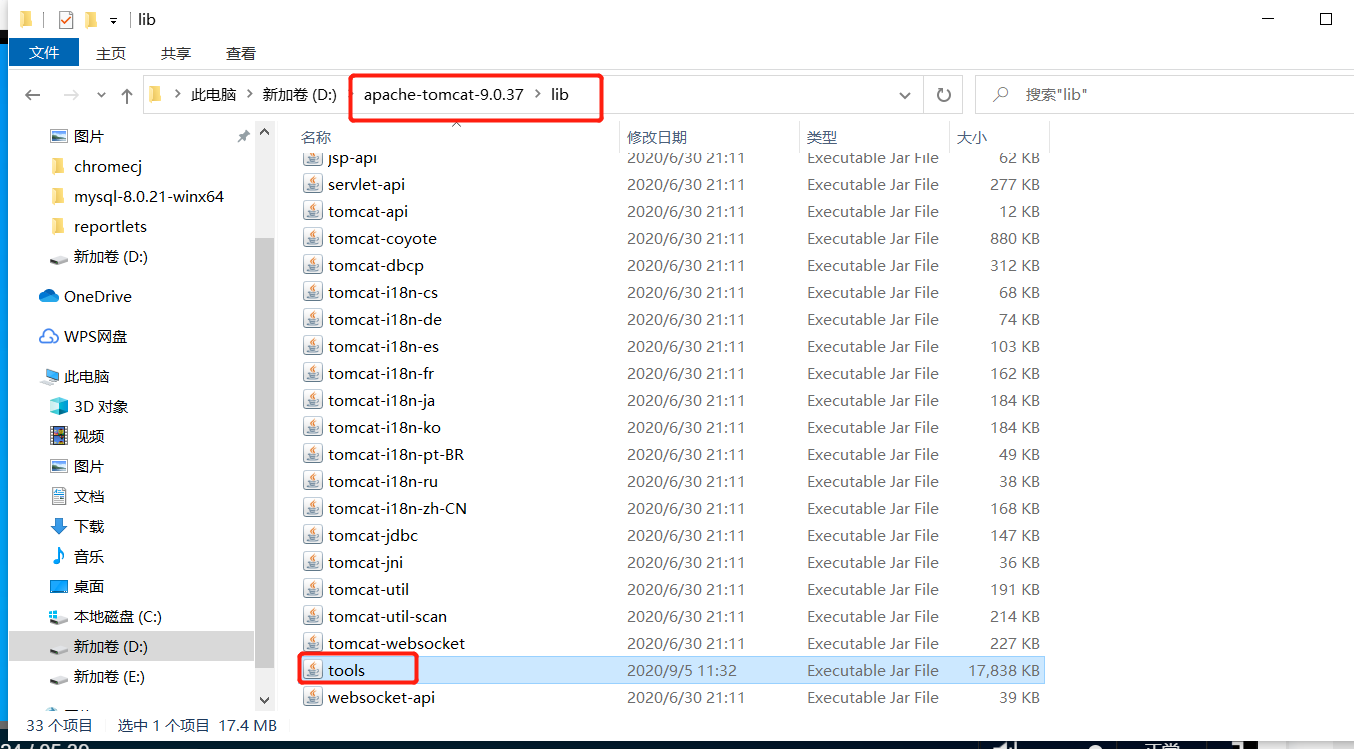This screenshot has height=749, width=1354.
Task: Click apache-tomcat-9.0.37 in the address path
Action: tap(443, 95)
